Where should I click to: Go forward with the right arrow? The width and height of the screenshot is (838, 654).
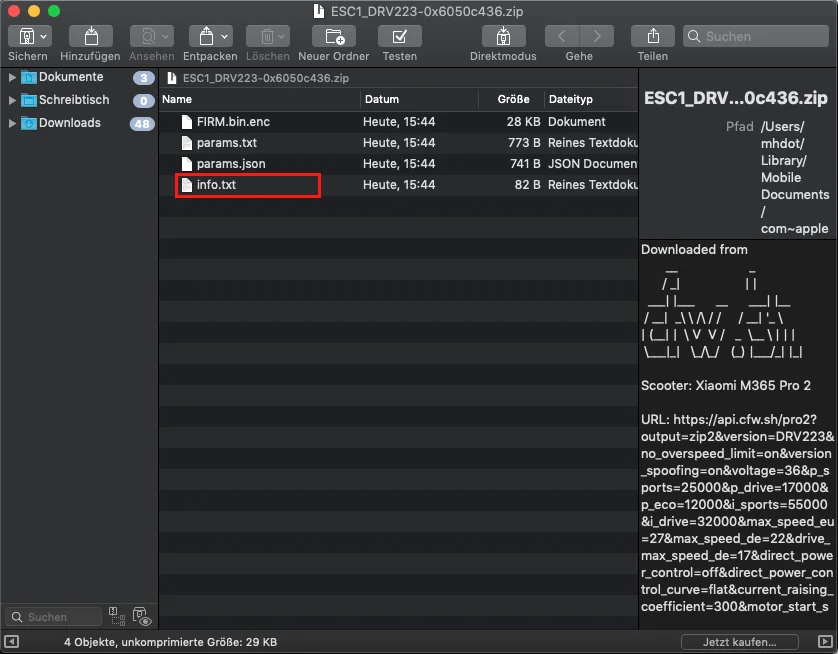pyautogui.click(x=597, y=36)
